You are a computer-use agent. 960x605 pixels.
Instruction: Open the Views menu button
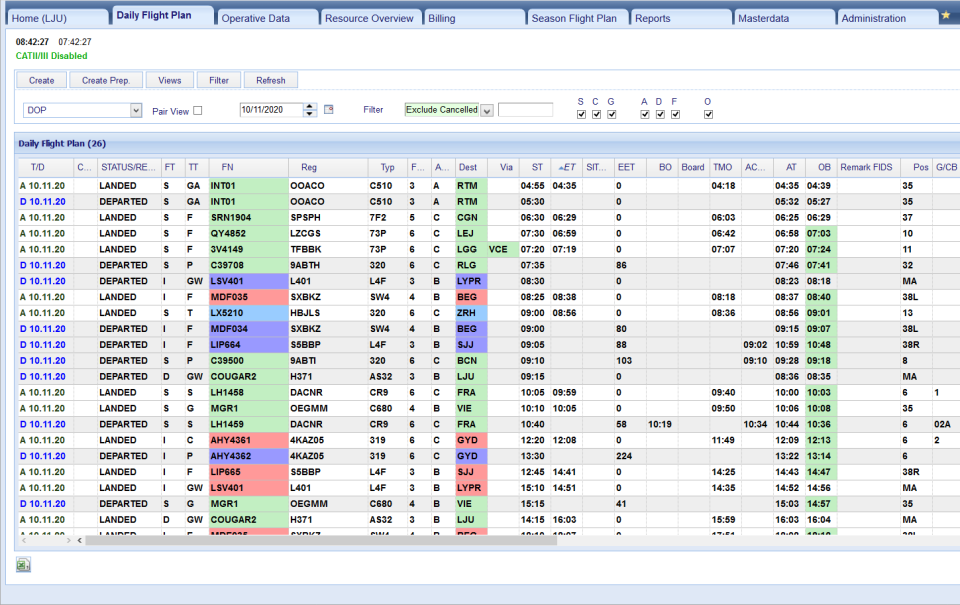tap(170, 79)
